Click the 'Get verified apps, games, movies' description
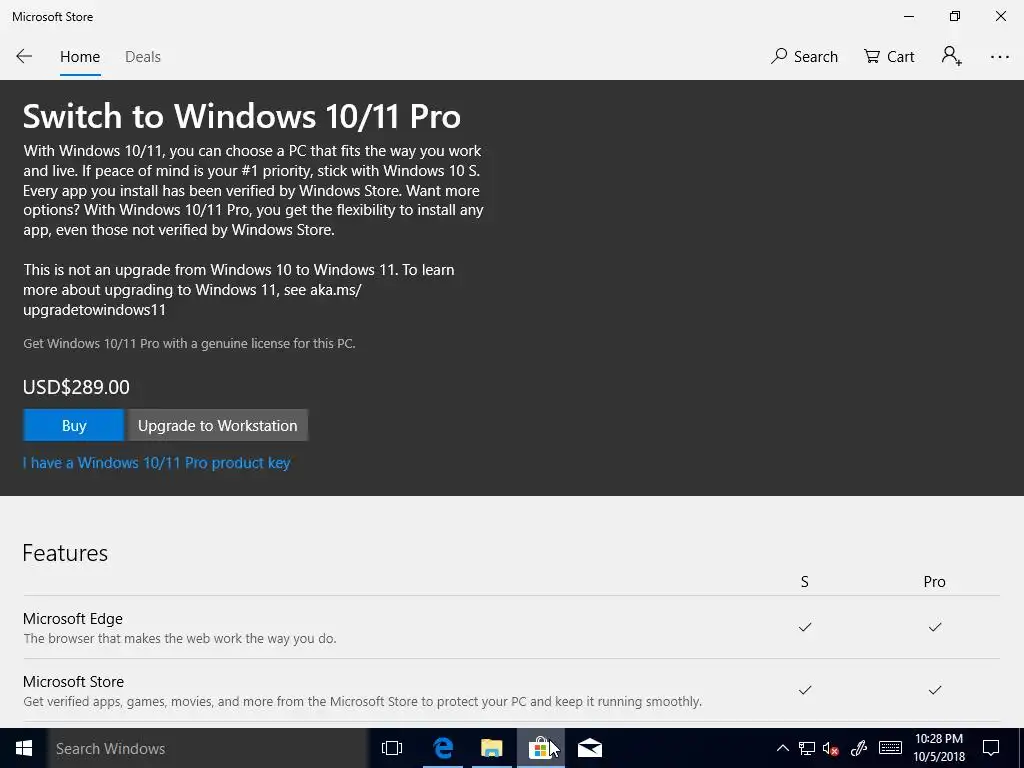The image size is (1024, 768). tap(362, 702)
